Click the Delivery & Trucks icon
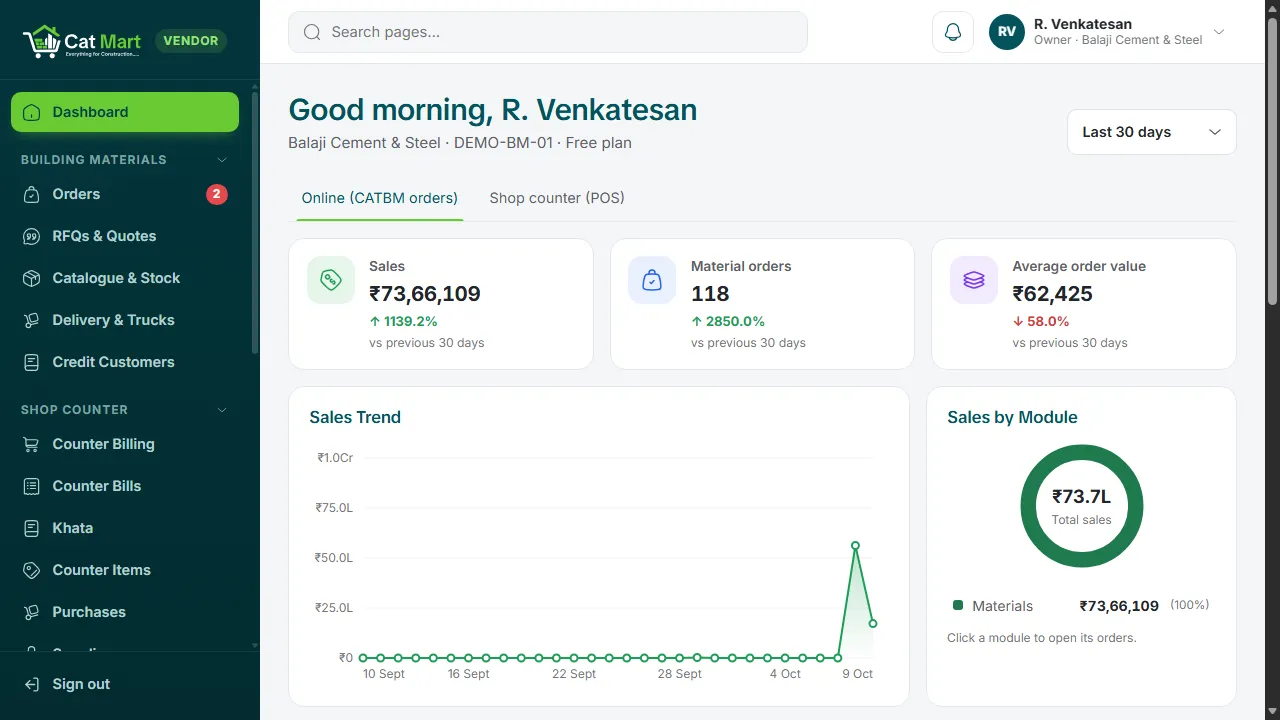Viewport: 1280px width, 720px height. pyautogui.click(x=32, y=320)
